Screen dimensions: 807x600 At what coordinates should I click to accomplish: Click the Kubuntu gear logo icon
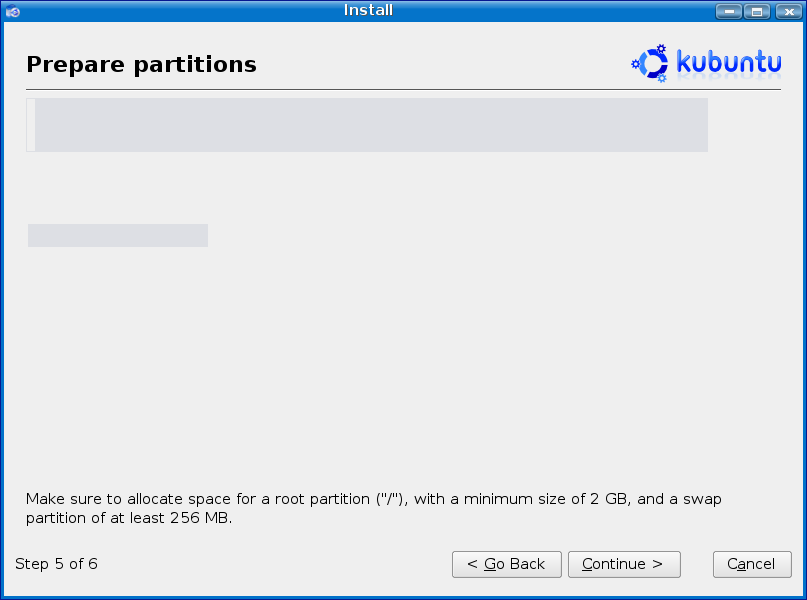pos(651,63)
